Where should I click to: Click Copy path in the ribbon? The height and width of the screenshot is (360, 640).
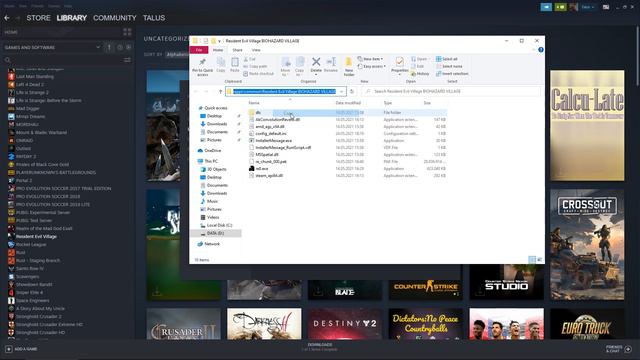255,66
